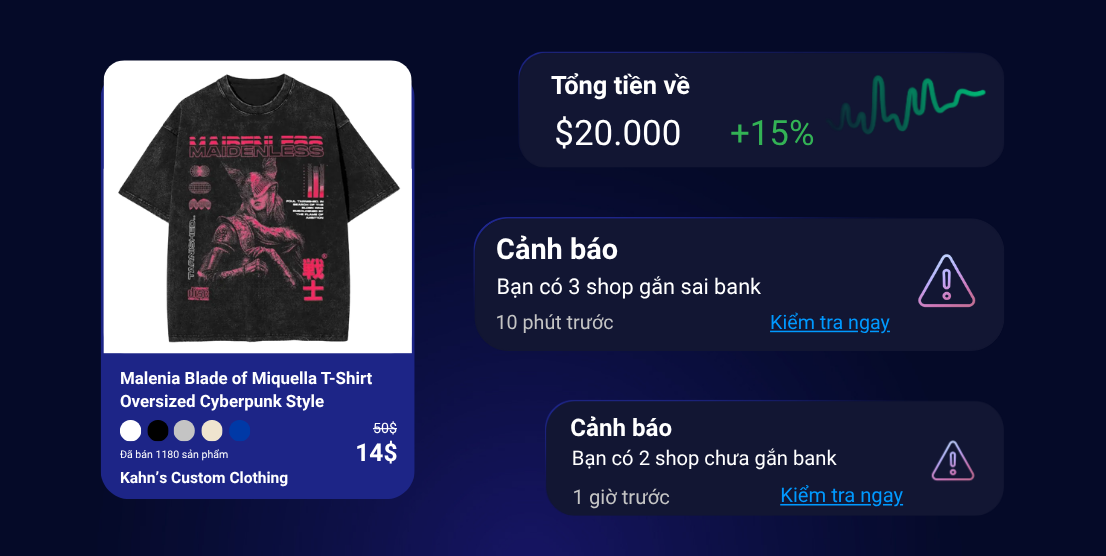This screenshot has width=1106, height=556.
Task: Open the Maidenless T-shirt product image
Action: (258, 207)
